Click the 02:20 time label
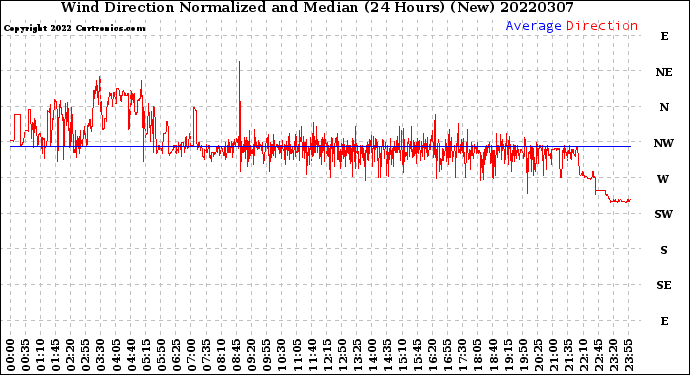 (x=71, y=355)
